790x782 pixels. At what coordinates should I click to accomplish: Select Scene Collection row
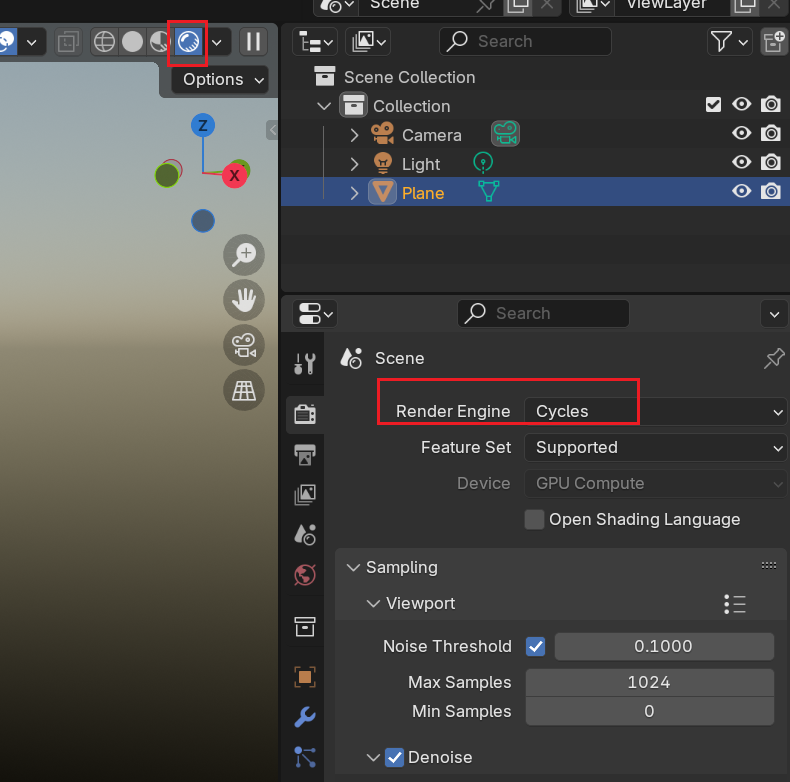pos(535,77)
